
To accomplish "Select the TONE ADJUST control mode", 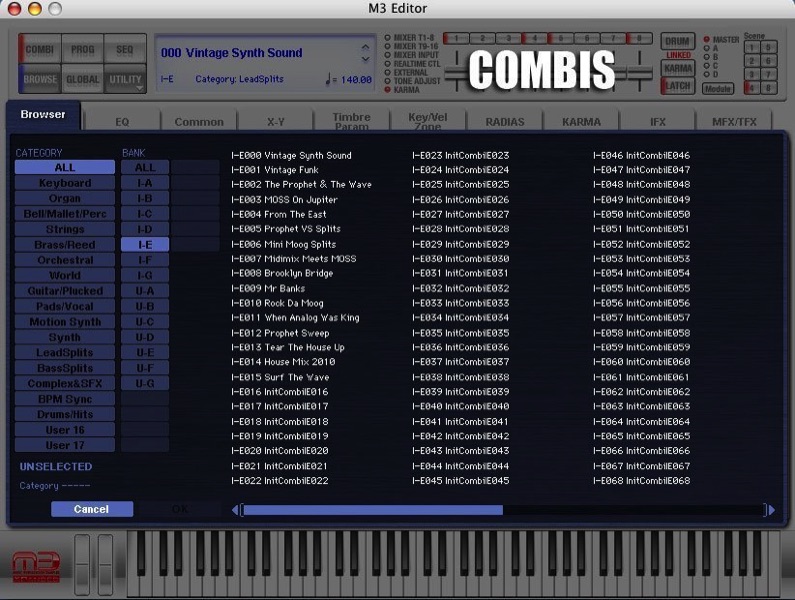I will (387, 81).
